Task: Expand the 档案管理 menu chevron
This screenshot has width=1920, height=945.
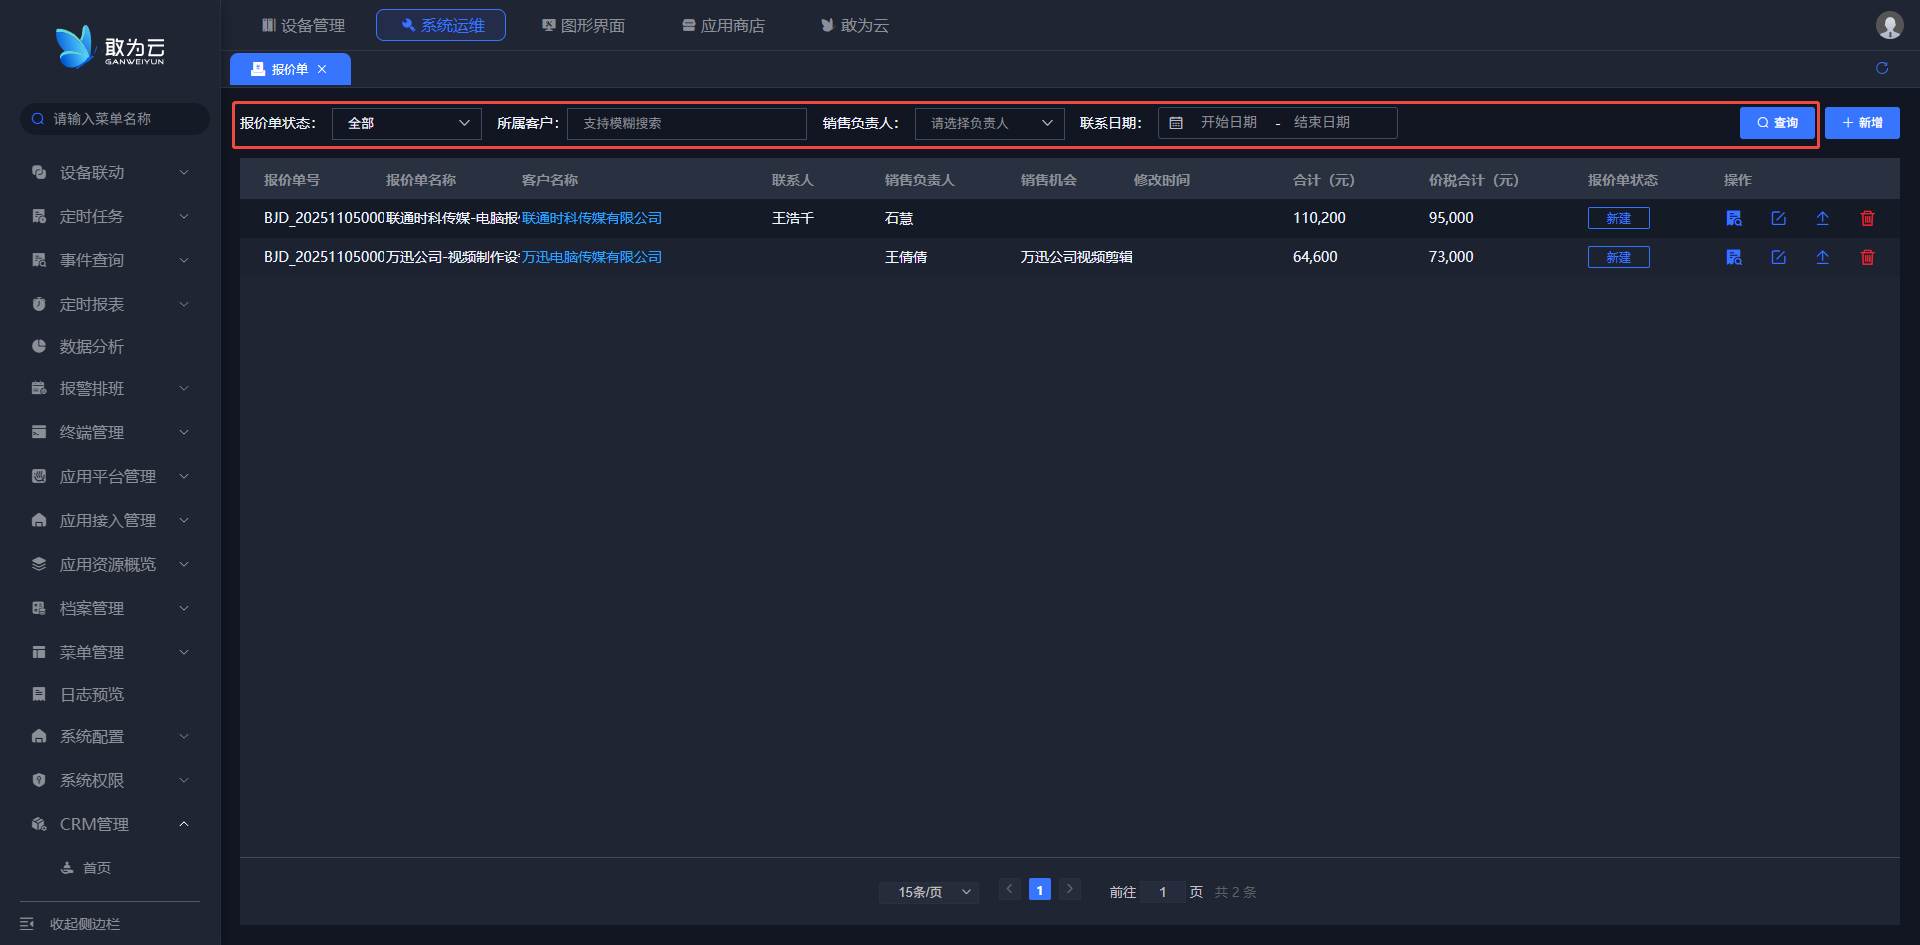Action: 184,608
